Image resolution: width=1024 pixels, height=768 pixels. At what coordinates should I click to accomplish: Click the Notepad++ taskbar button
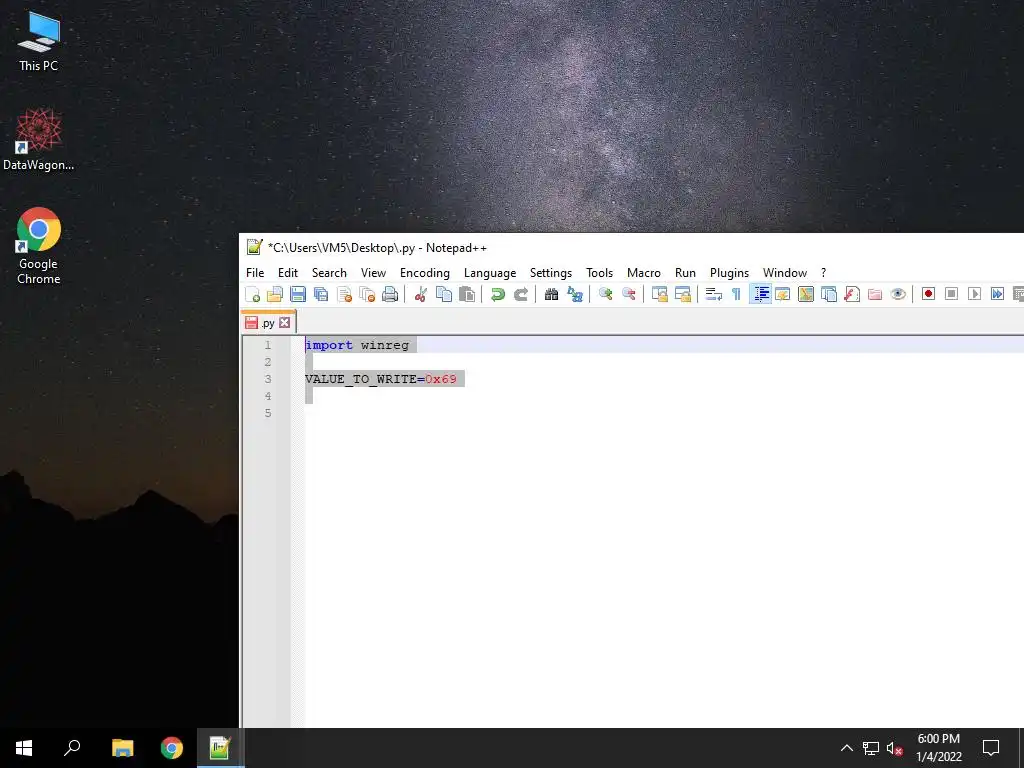[221, 748]
